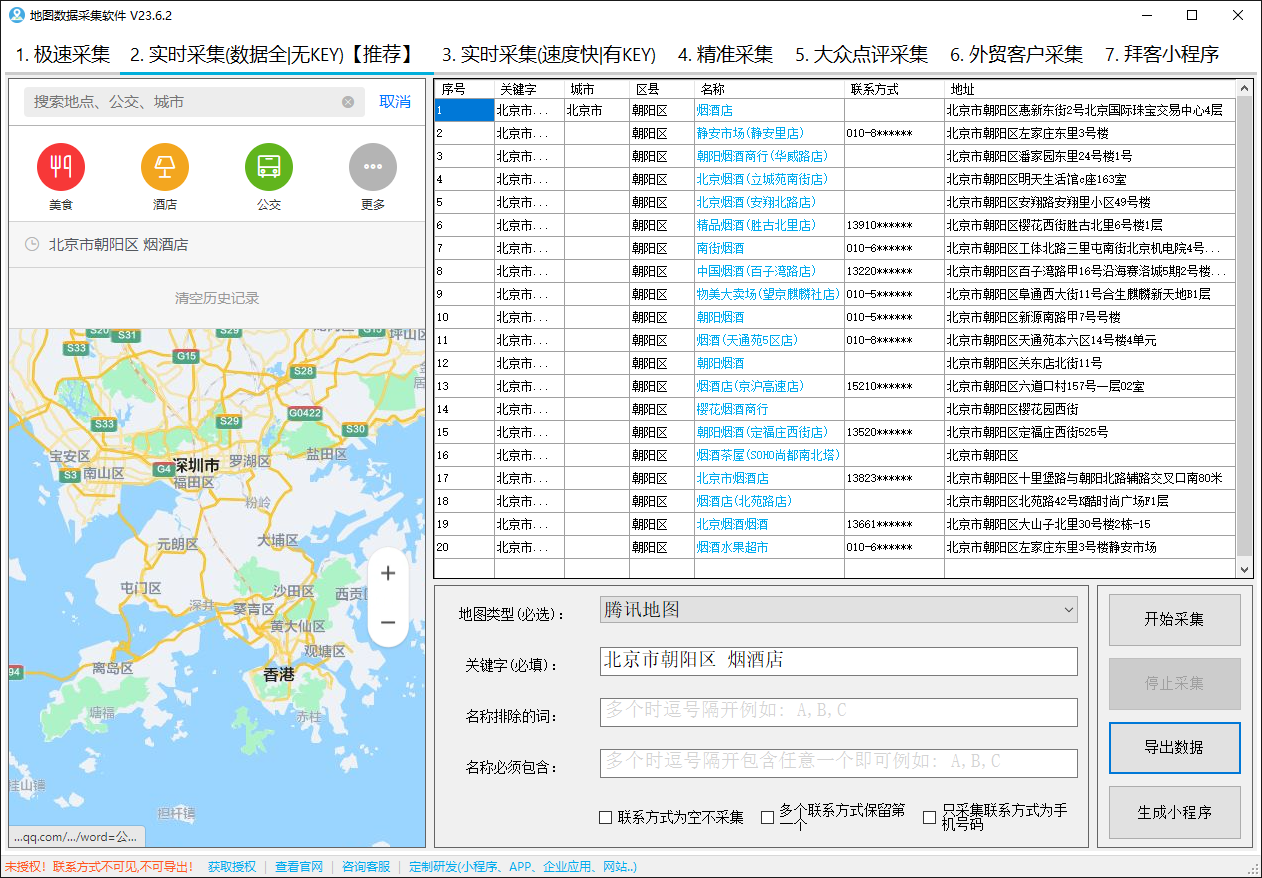
Task: Select the 美食 (food) category icon
Action: 61,168
